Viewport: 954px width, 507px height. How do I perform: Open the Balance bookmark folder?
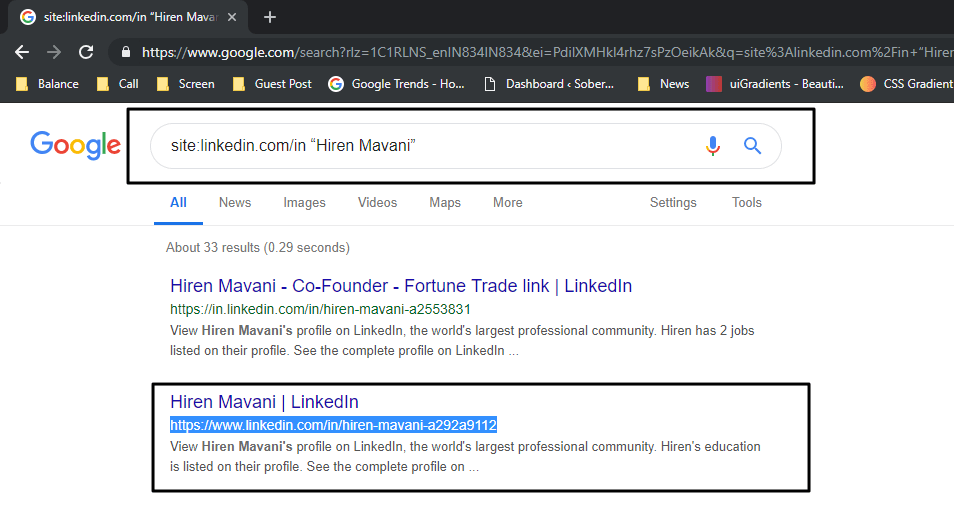(x=47, y=84)
